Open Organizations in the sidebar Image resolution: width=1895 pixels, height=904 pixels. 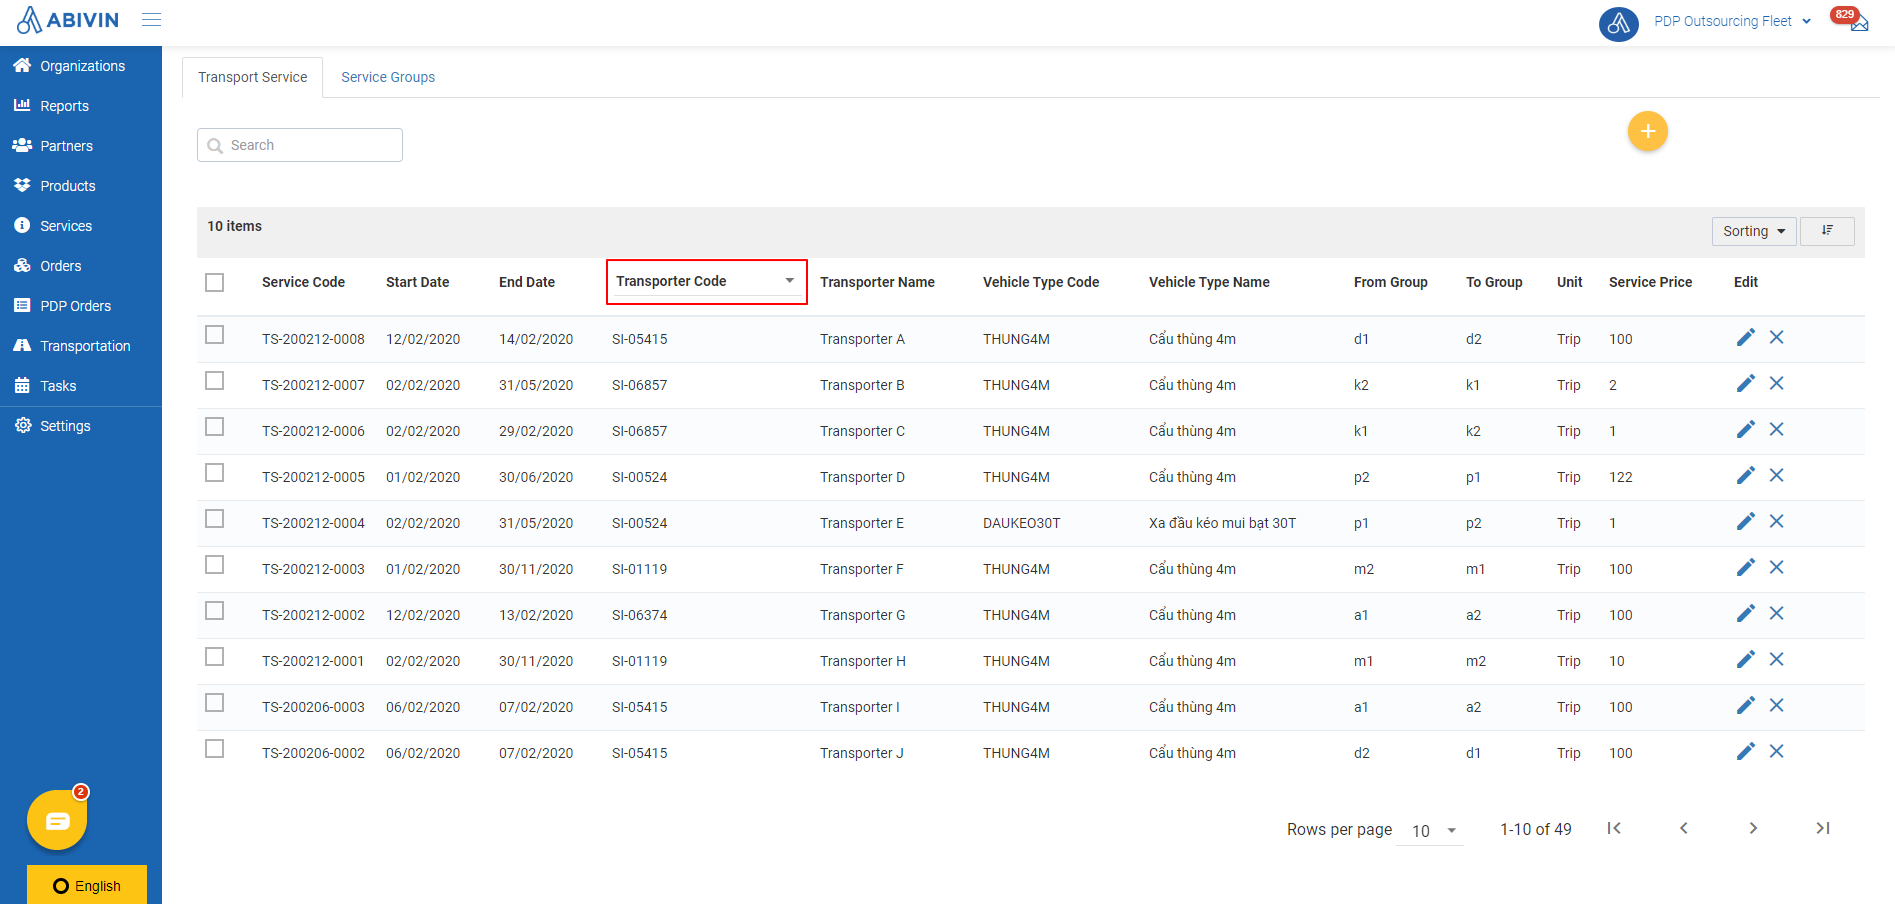tap(81, 66)
